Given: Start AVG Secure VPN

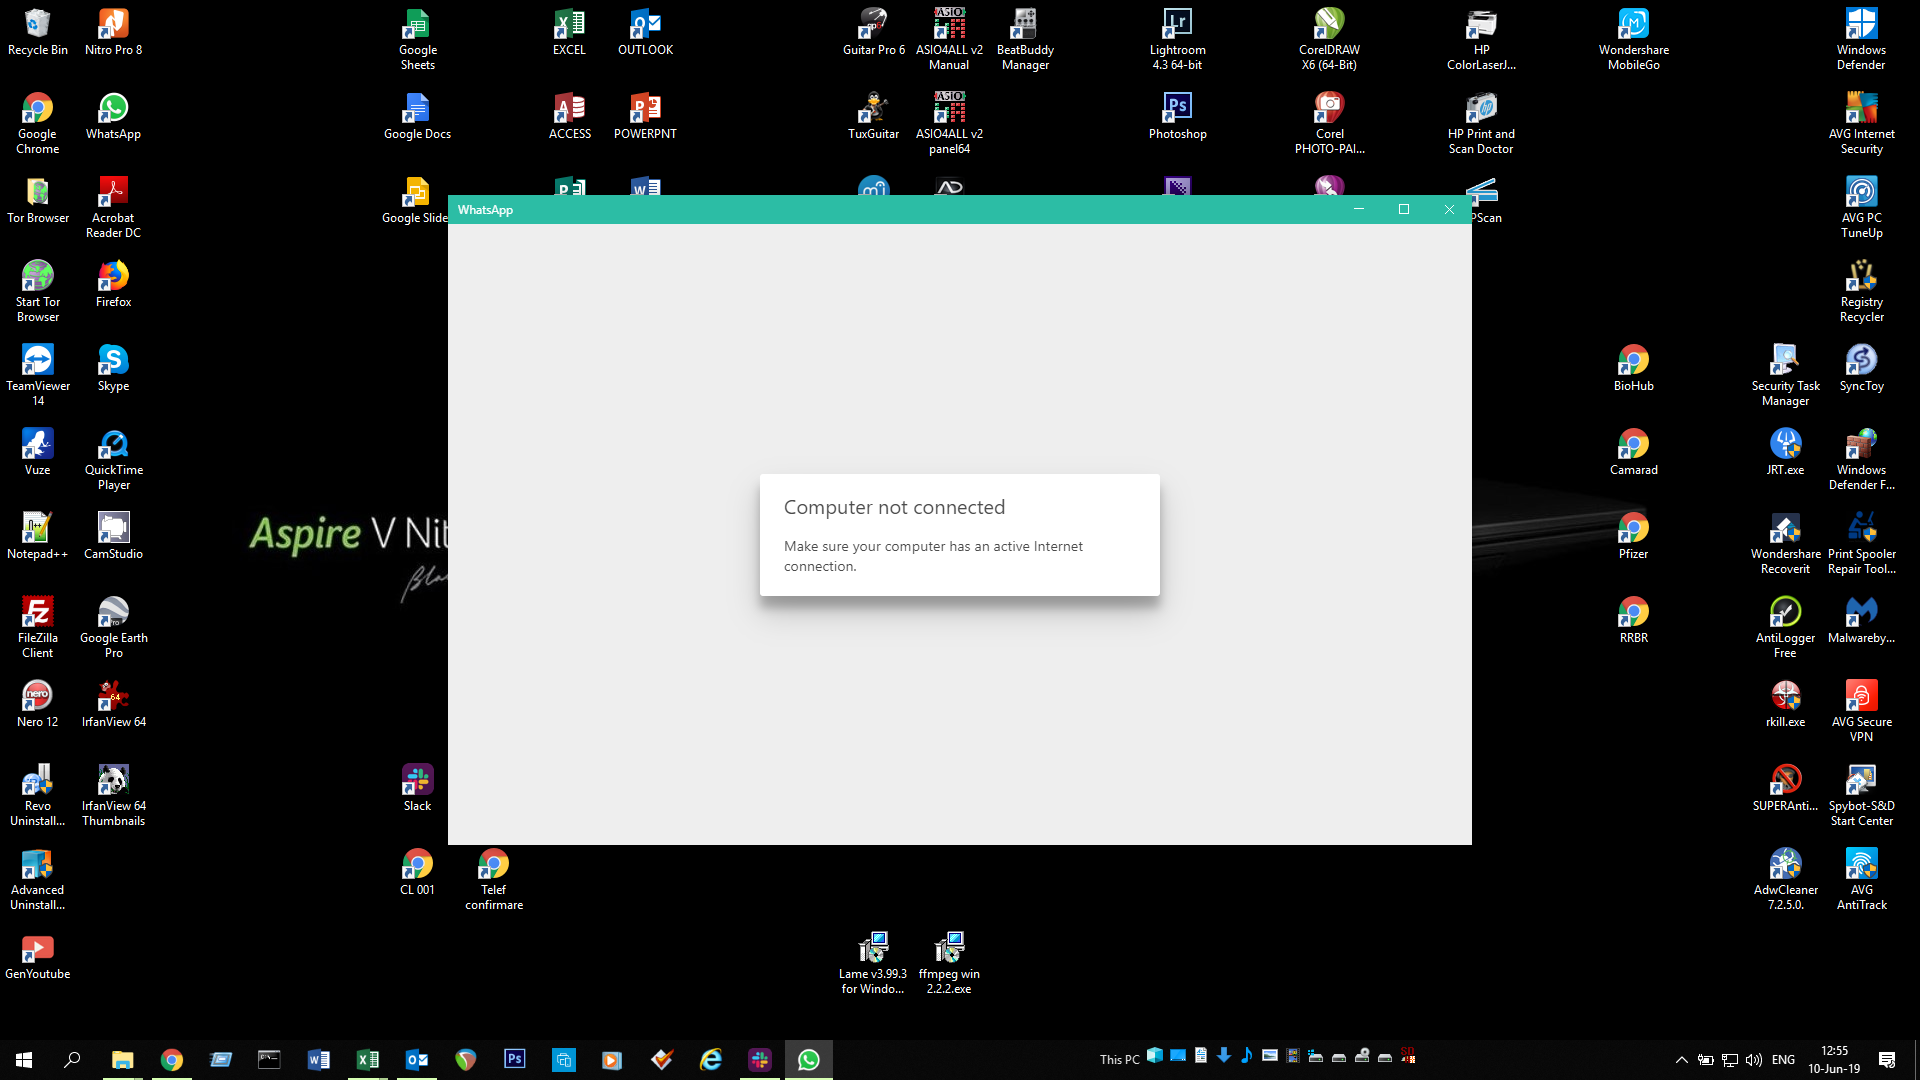Looking at the screenshot, I should pos(1862,698).
